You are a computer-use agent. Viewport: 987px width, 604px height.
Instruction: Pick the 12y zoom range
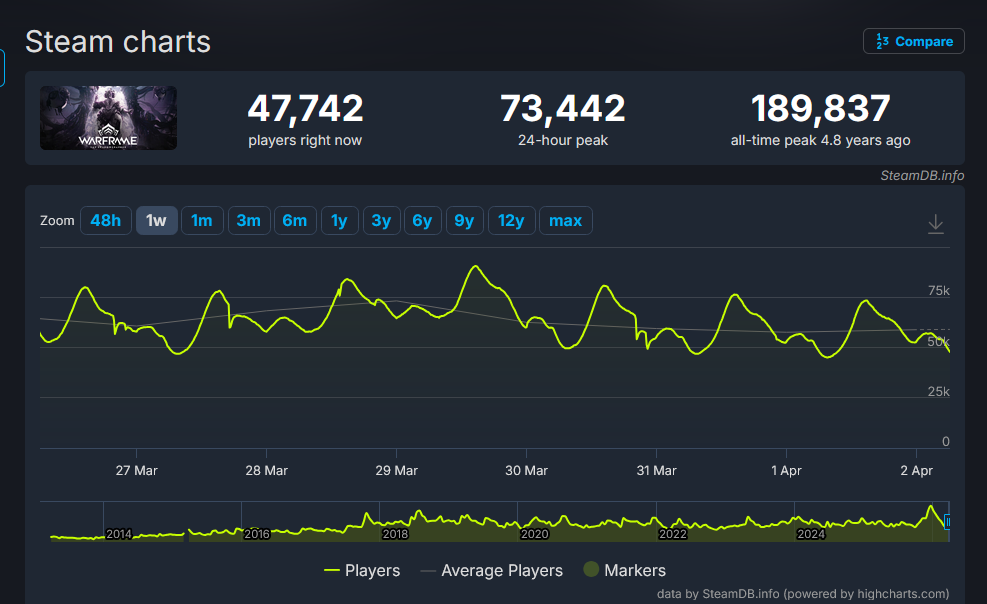pos(511,220)
